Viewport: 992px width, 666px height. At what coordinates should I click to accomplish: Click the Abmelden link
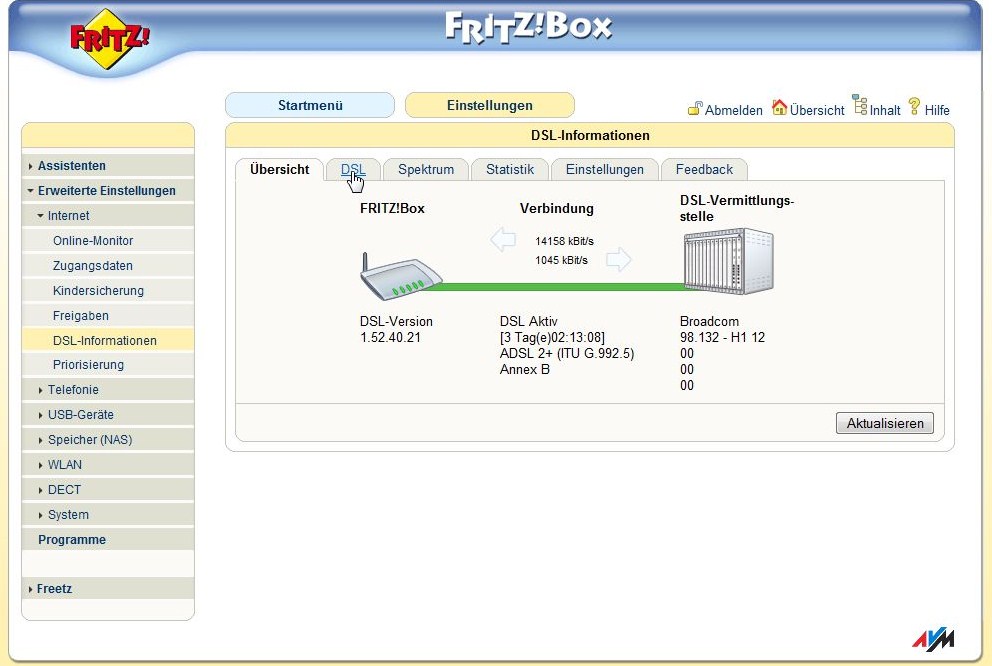tap(733, 110)
